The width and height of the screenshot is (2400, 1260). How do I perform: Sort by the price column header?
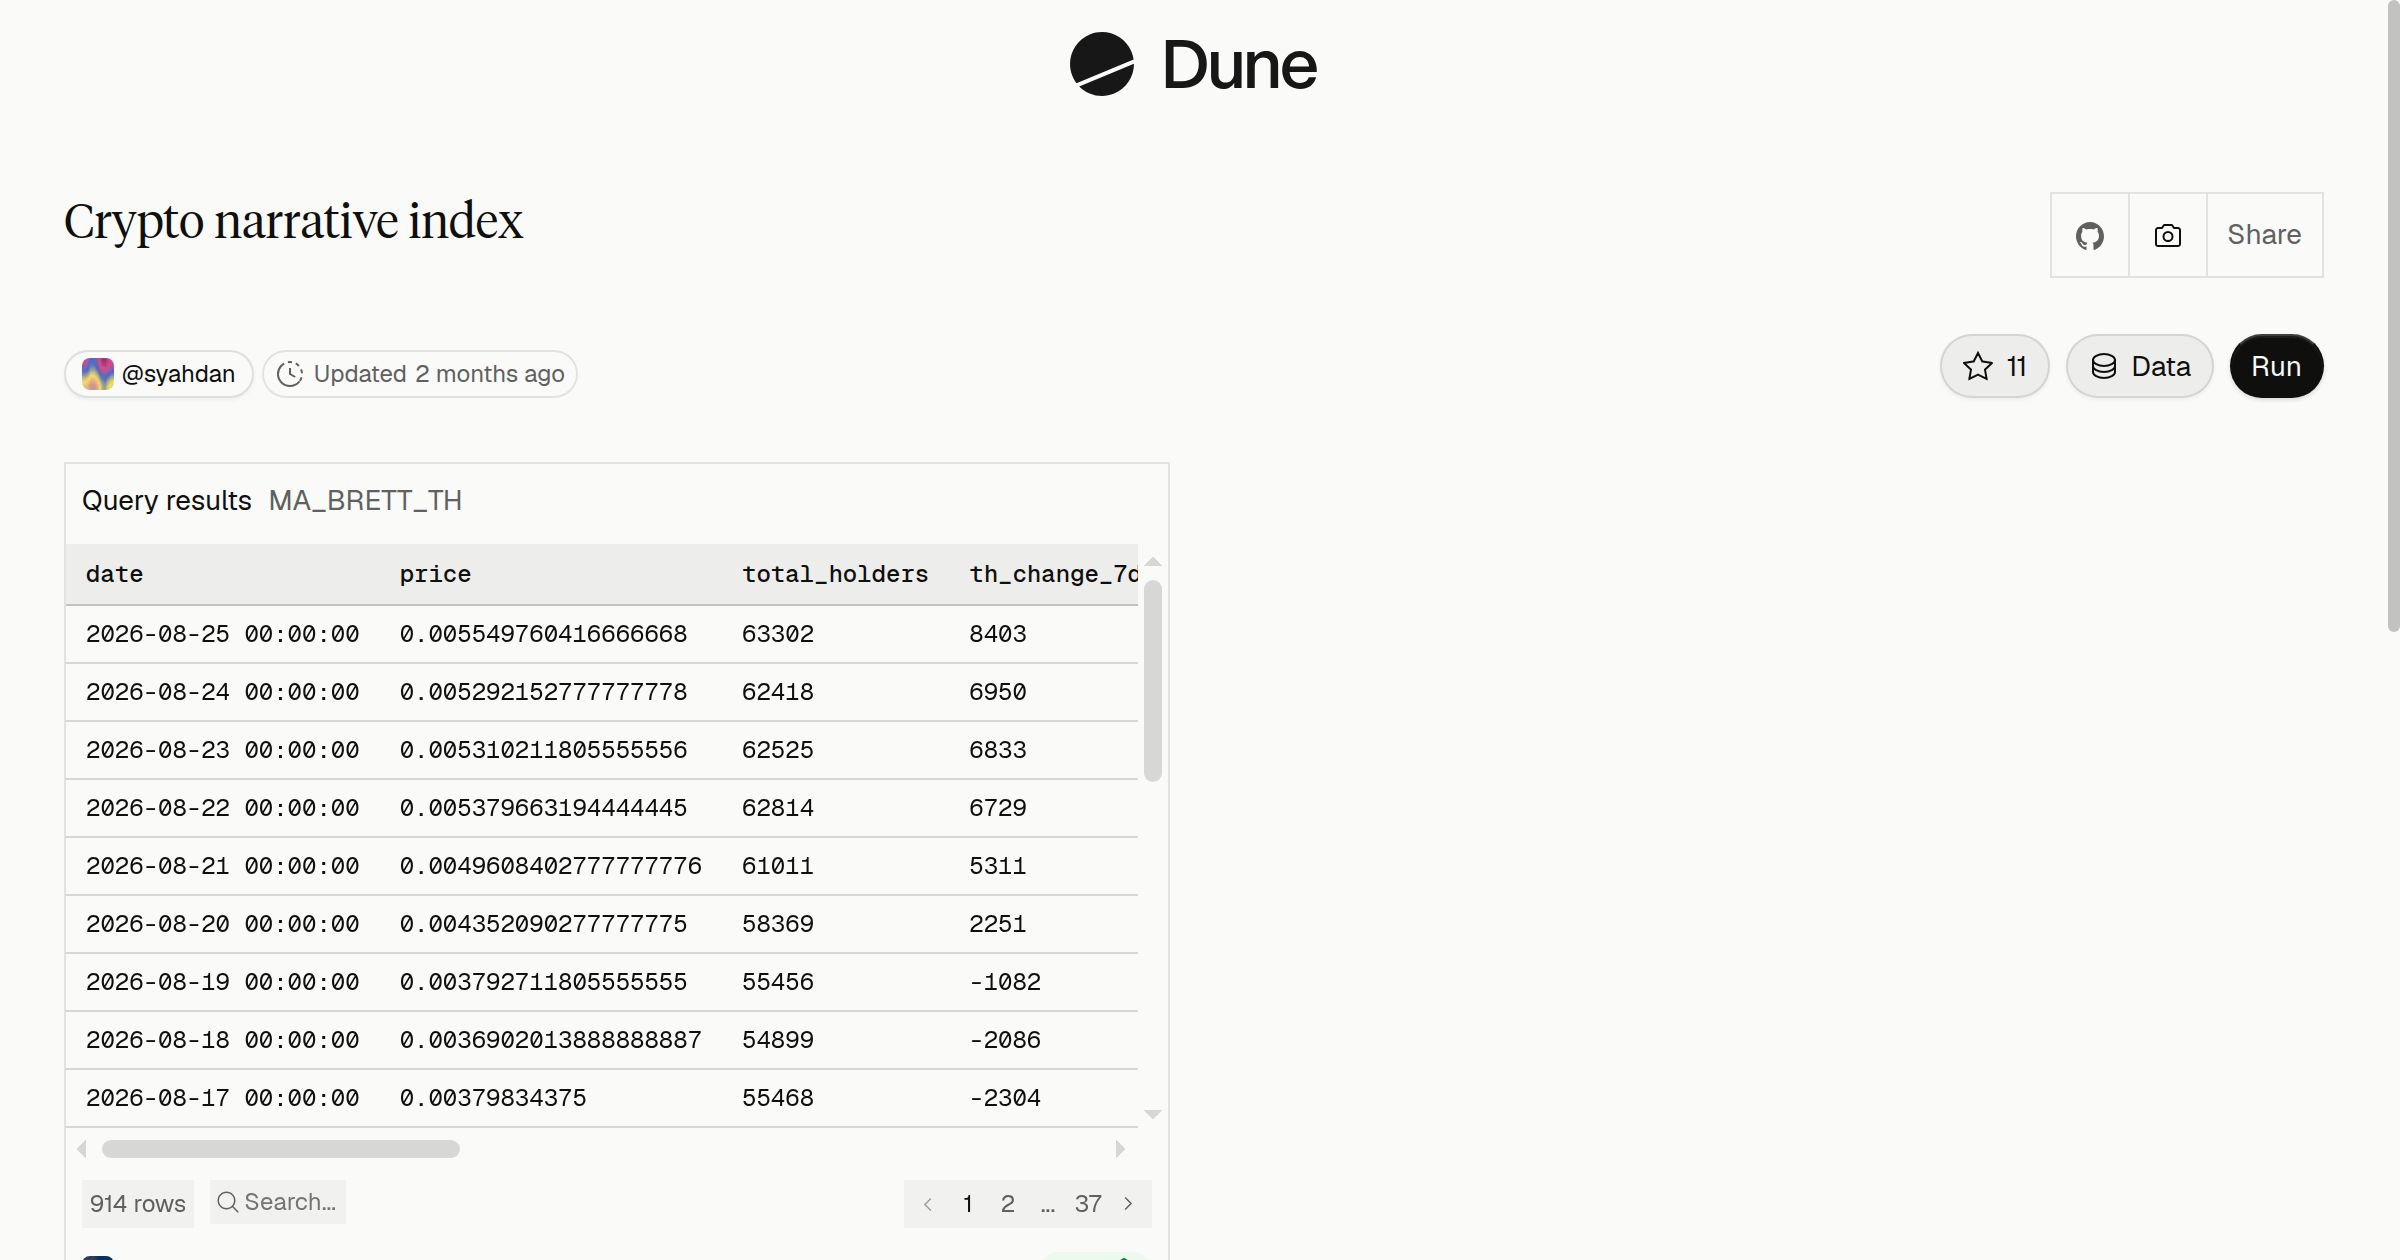[x=435, y=574]
